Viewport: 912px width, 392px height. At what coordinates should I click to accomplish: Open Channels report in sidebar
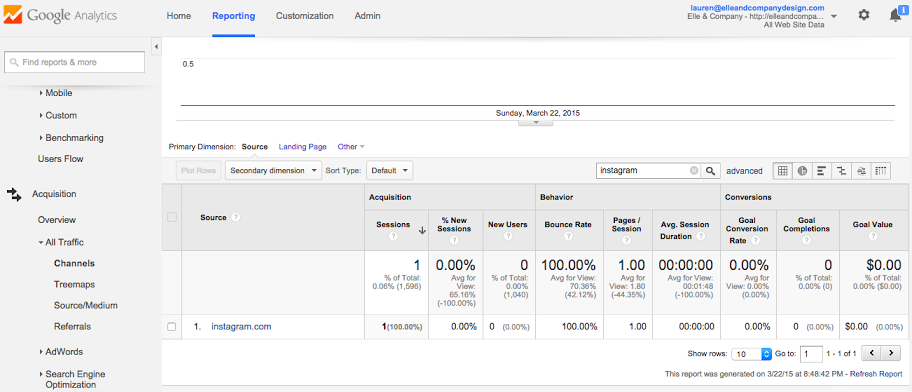point(74,263)
